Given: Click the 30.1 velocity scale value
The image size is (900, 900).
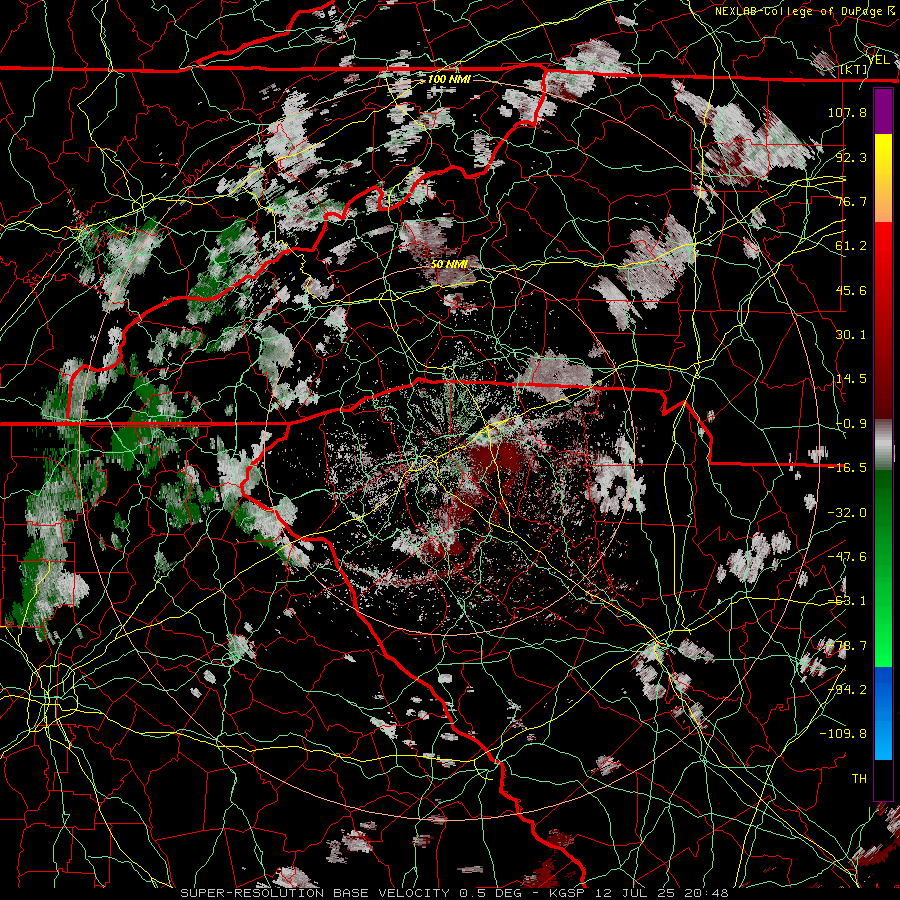Looking at the screenshot, I should (851, 335).
